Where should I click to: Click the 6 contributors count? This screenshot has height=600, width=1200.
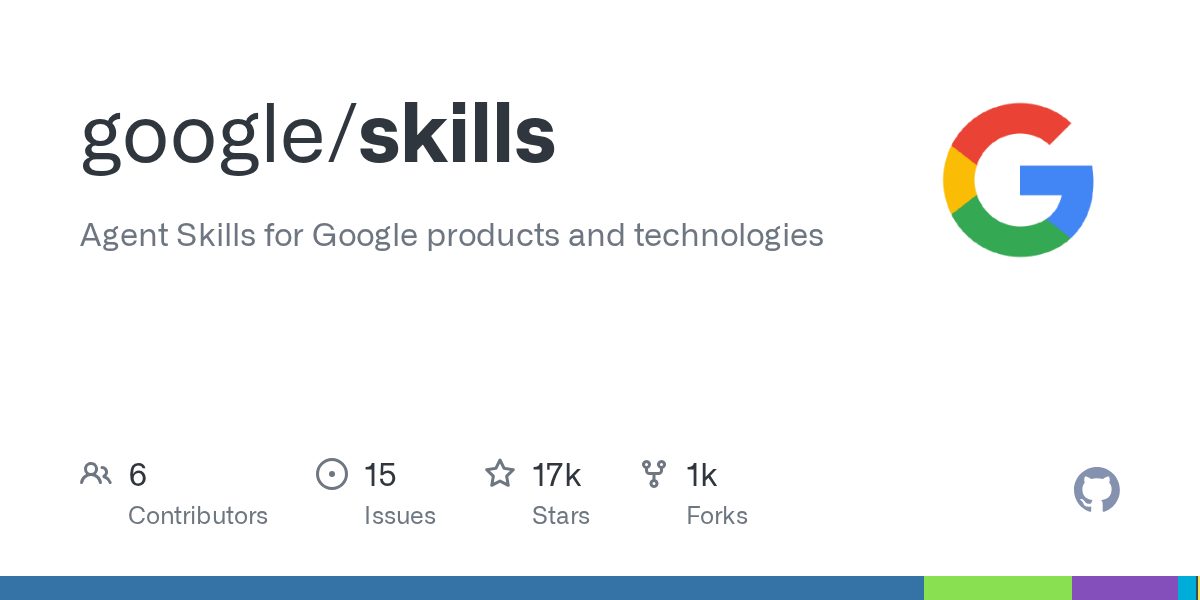coord(138,475)
